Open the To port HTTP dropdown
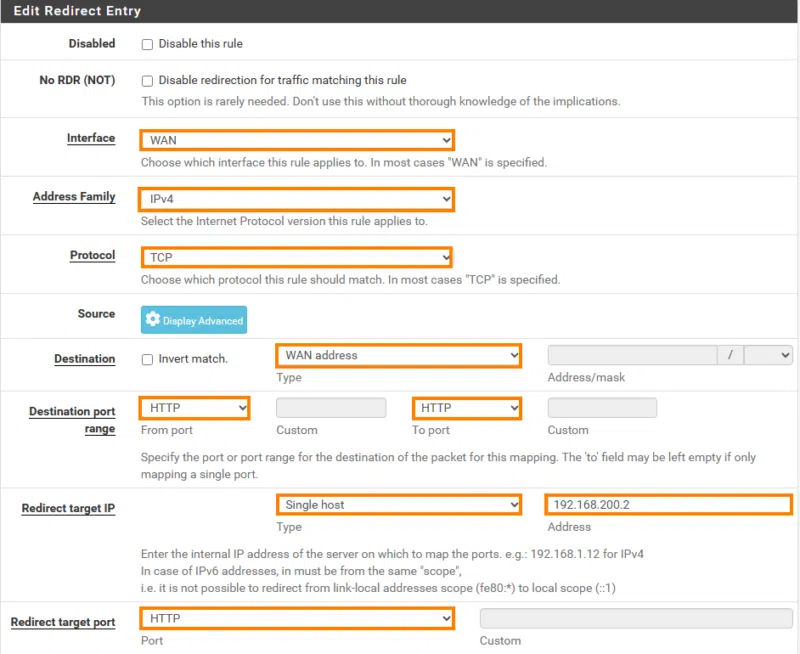Image resolution: width=800 pixels, height=654 pixels. point(466,408)
